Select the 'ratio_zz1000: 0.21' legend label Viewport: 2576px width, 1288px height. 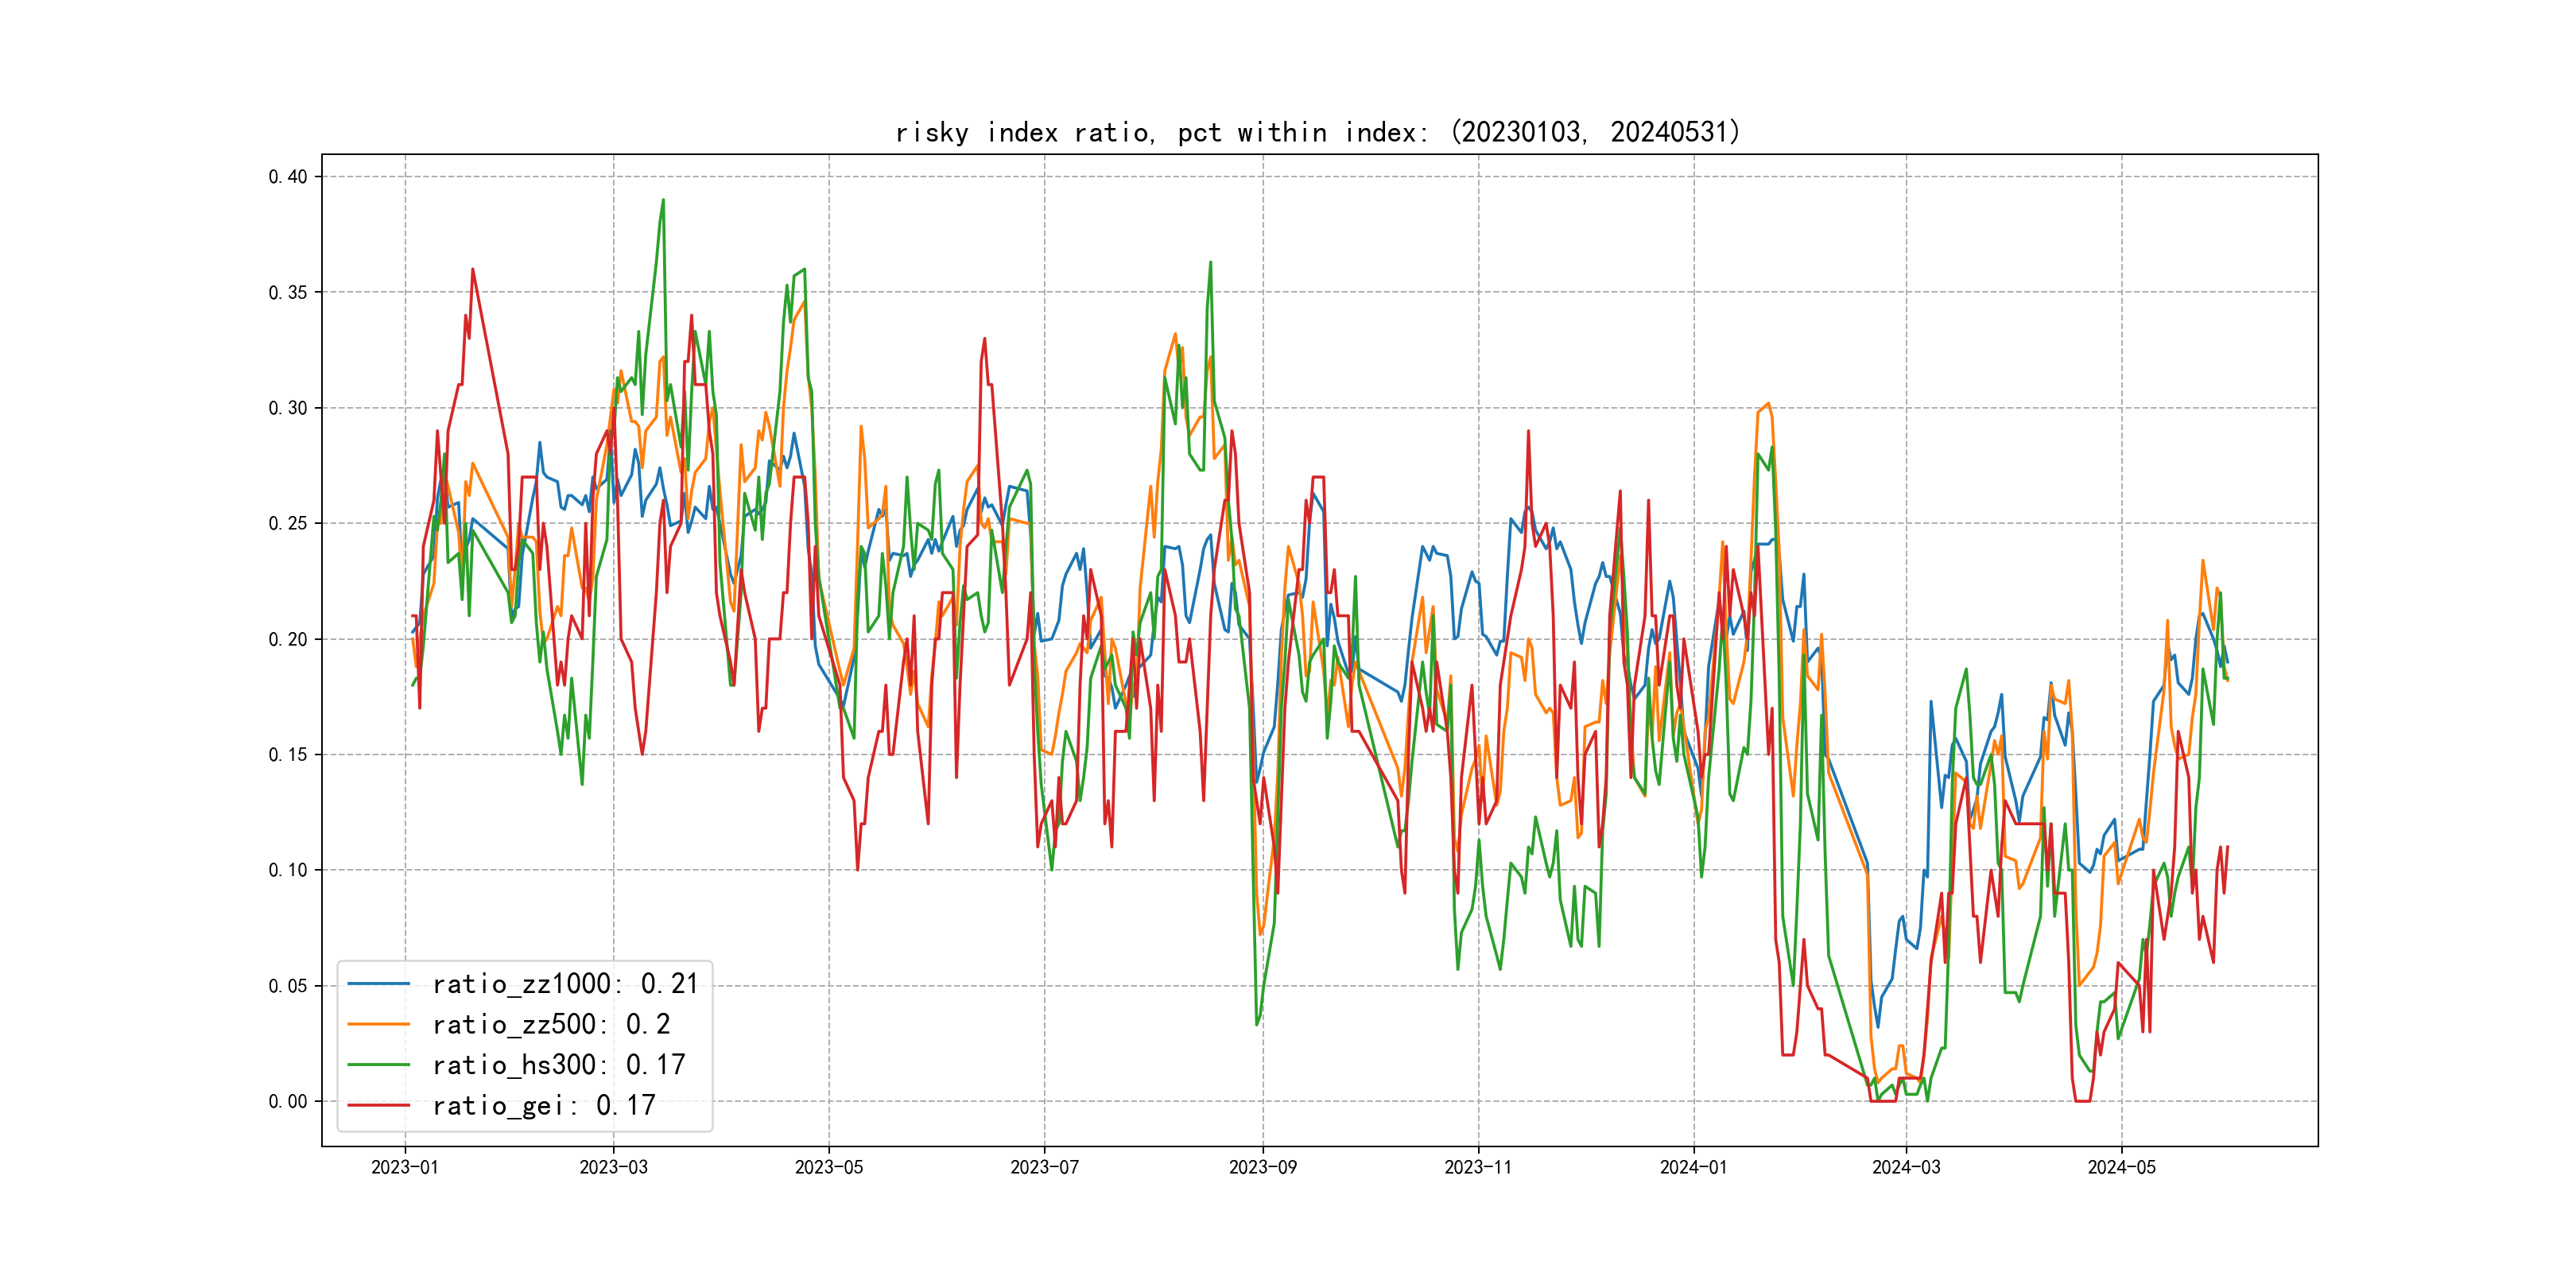coord(565,984)
